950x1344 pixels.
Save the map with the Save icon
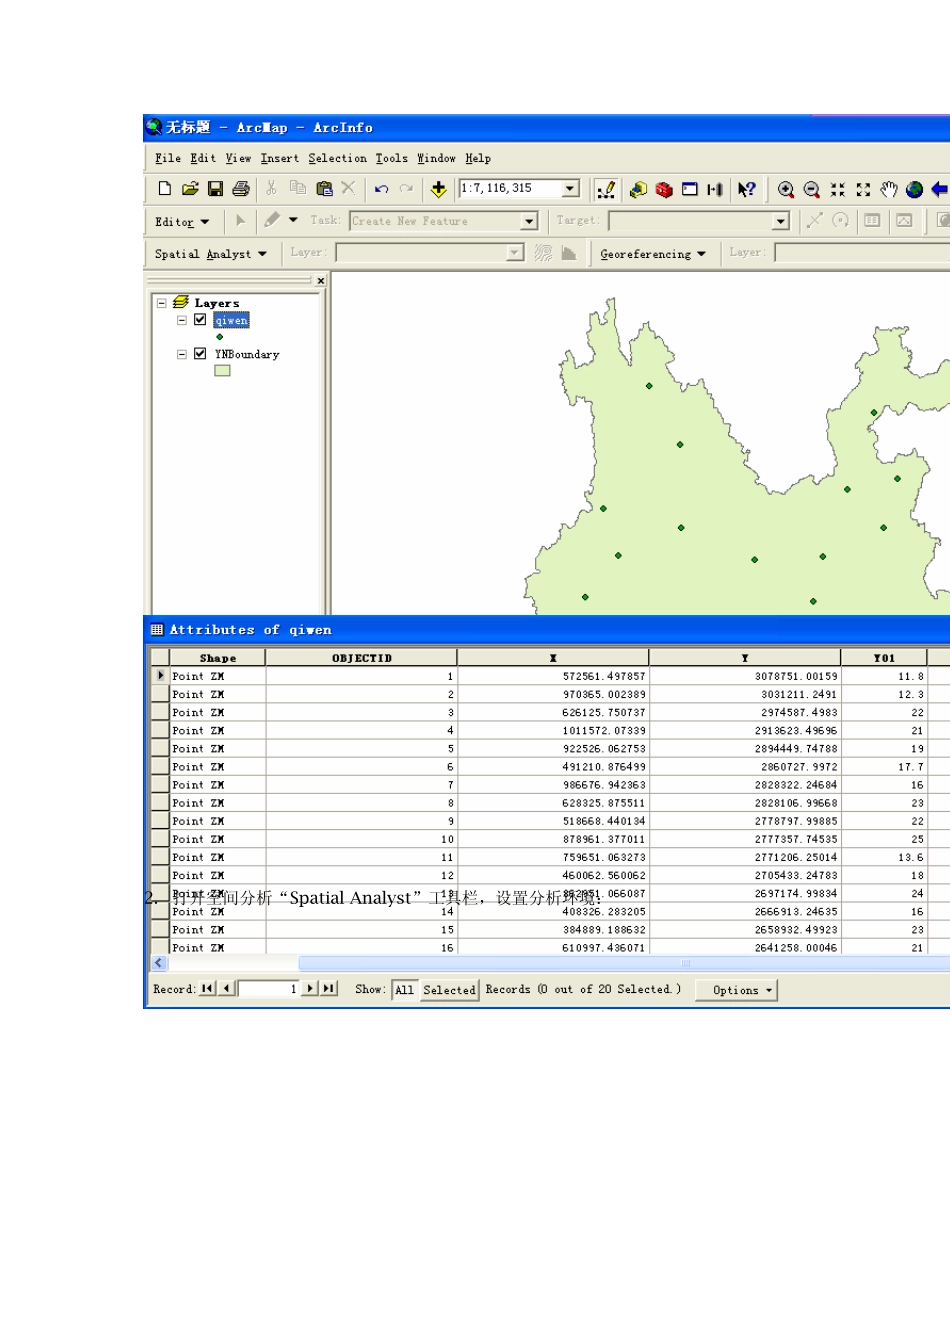pyautogui.click(x=215, y=189)
